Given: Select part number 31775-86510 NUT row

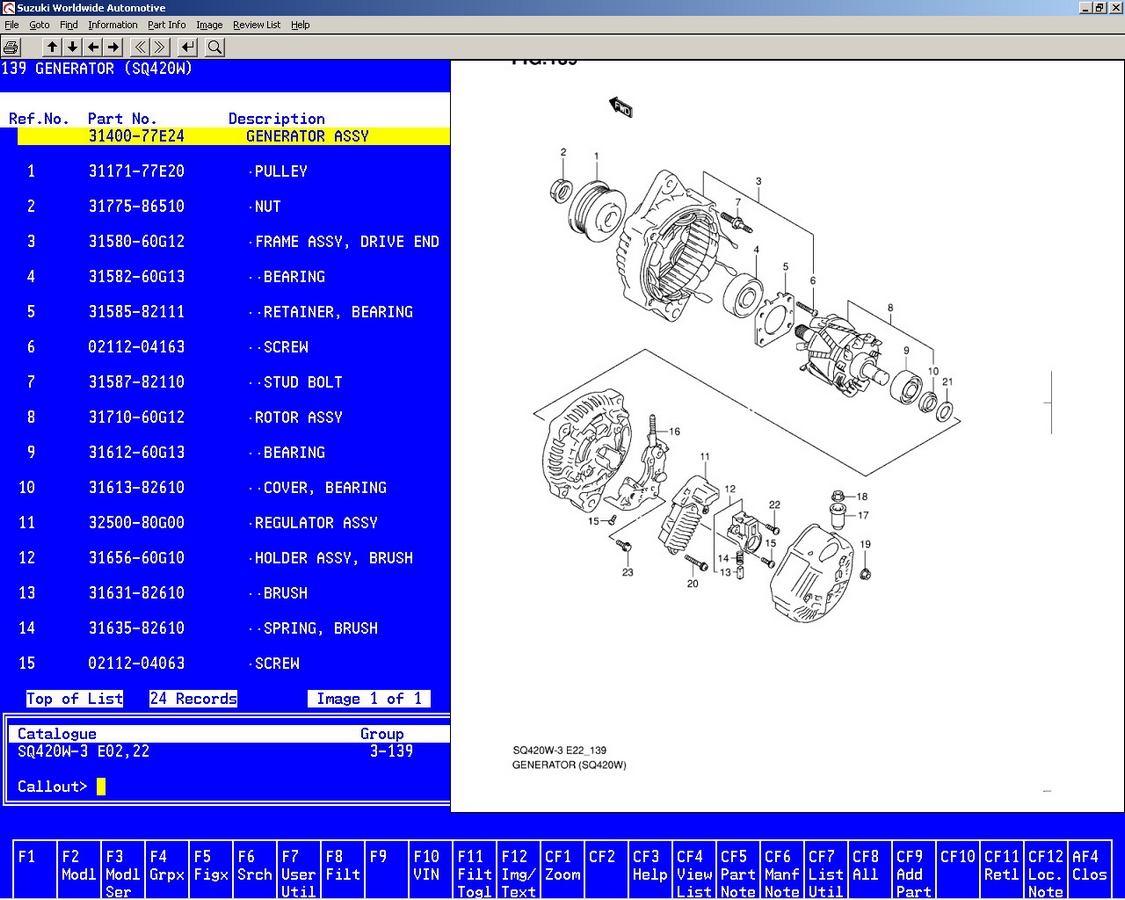Looking at the screenshot, I should point(225,207).
